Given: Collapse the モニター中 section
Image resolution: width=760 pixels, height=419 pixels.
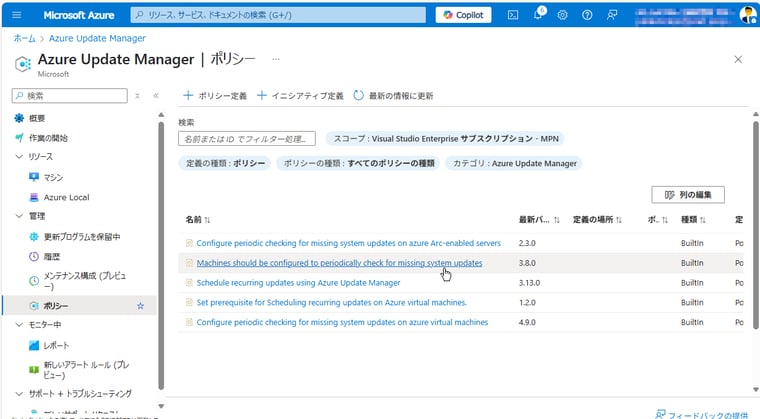Looking at the screenshot, I should point(19,324).
